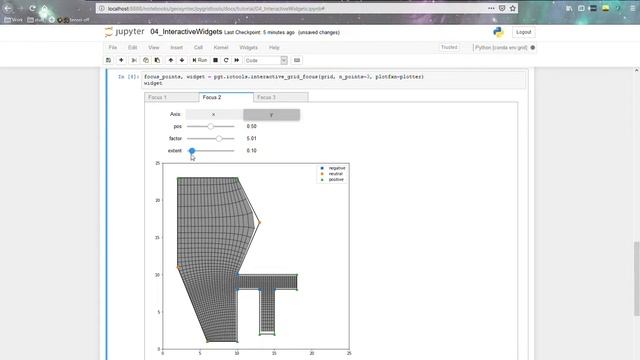Paste cells below using the clipboard icon

[157, 60]
